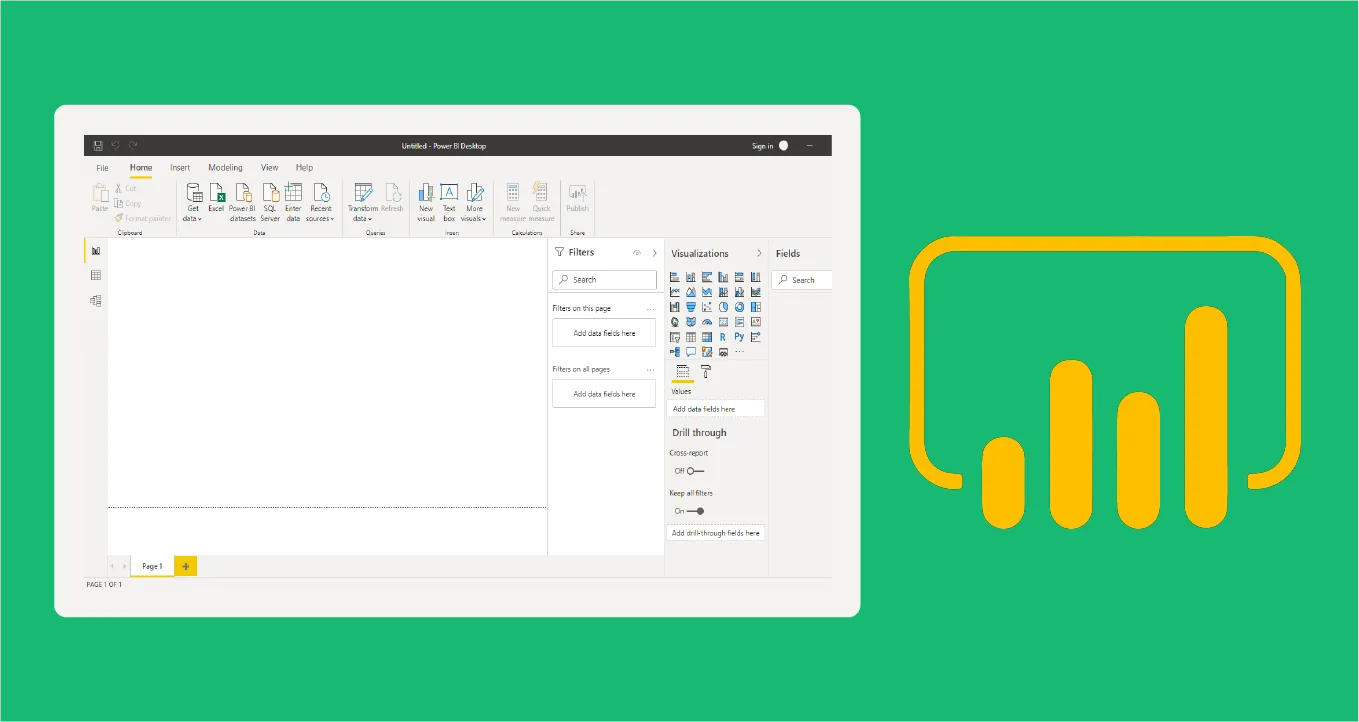Select the Q&A speech bubble visual
Image resolution: width=1359 pixels, height=722 pixels.
[x=691, y=351]
